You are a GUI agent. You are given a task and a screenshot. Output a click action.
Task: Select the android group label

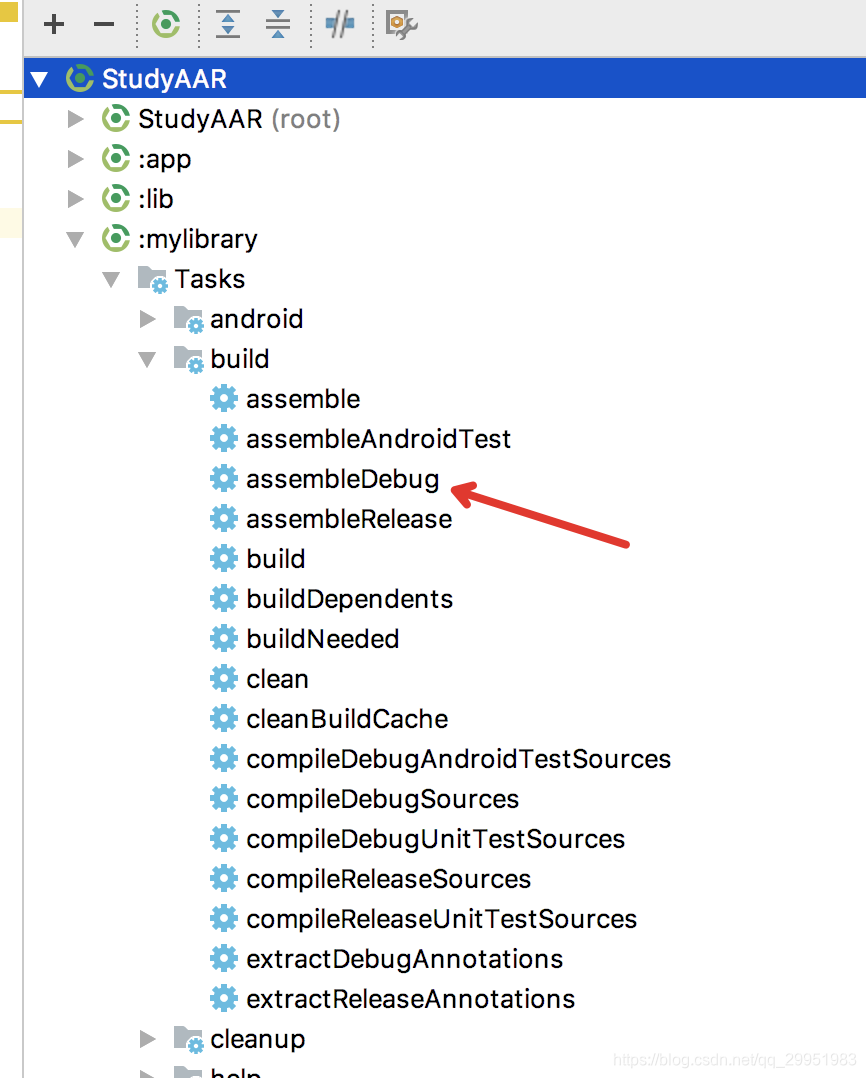coord(256,319)
